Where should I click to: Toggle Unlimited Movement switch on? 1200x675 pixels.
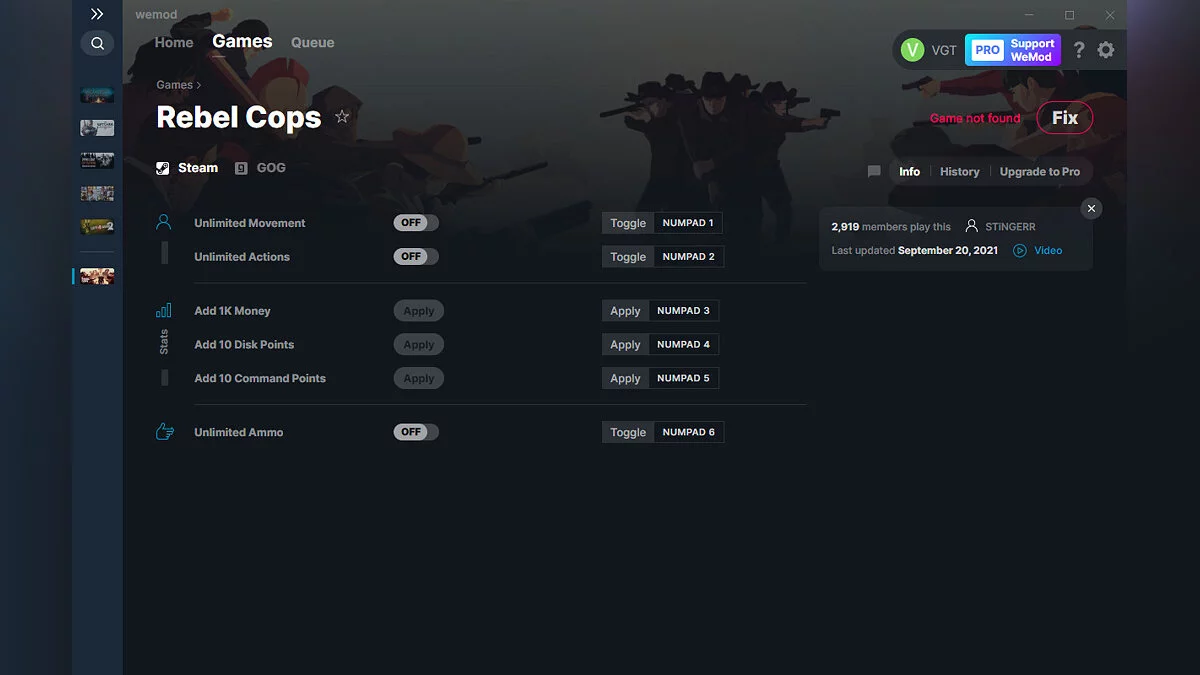point(415,223)
